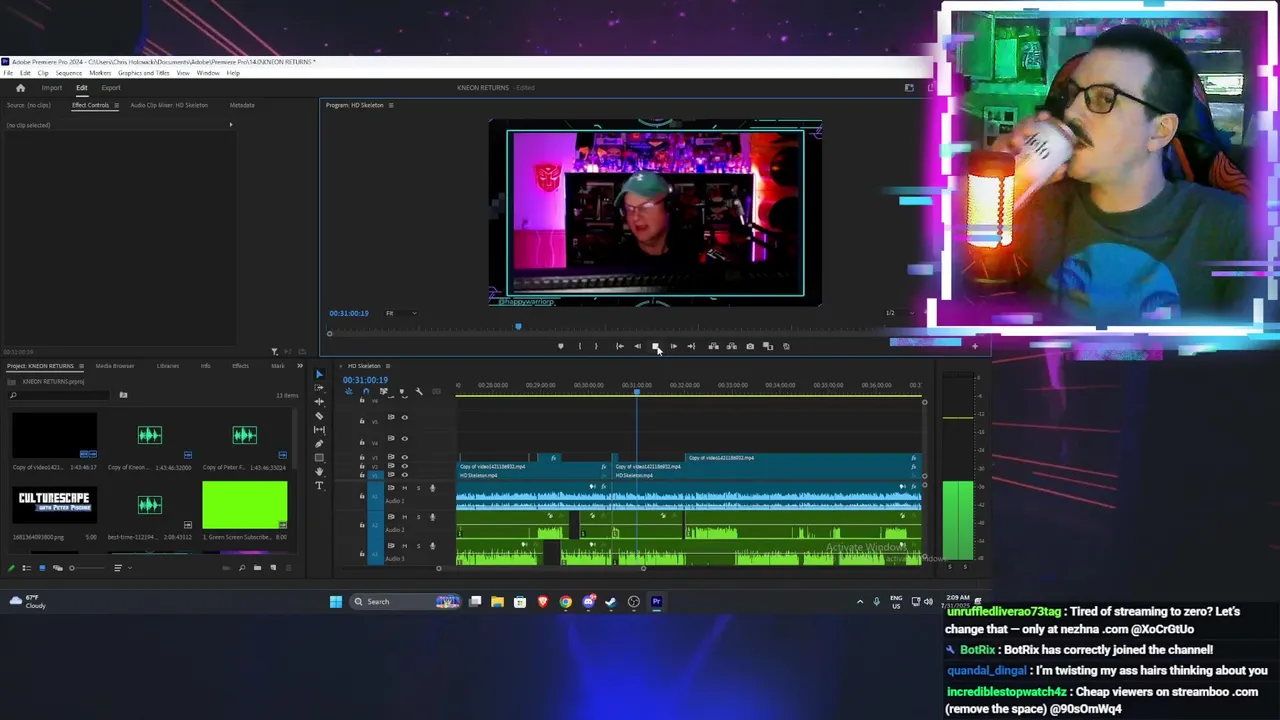The width and height of the screenshot is (1280, 720).
Task: Step back one frame
Action: click(638, 346)
